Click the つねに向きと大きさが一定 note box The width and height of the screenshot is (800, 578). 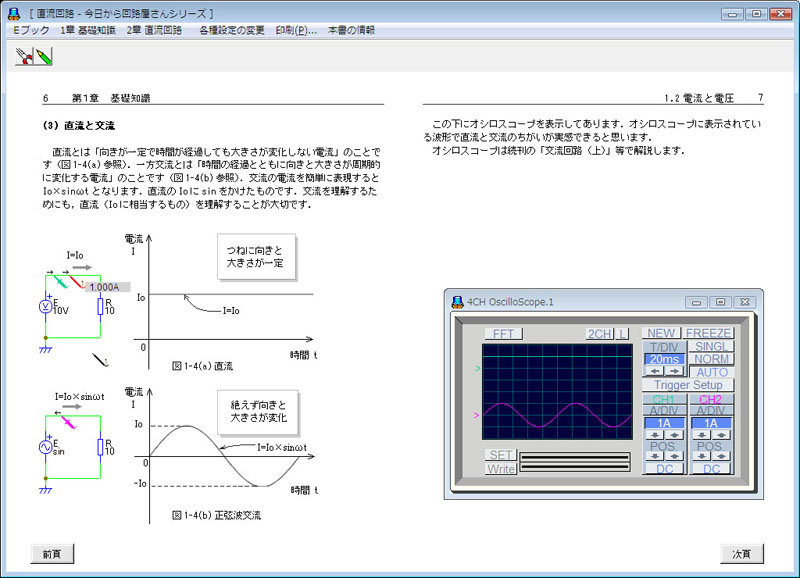pyautogui.click(x=256, y=257)
